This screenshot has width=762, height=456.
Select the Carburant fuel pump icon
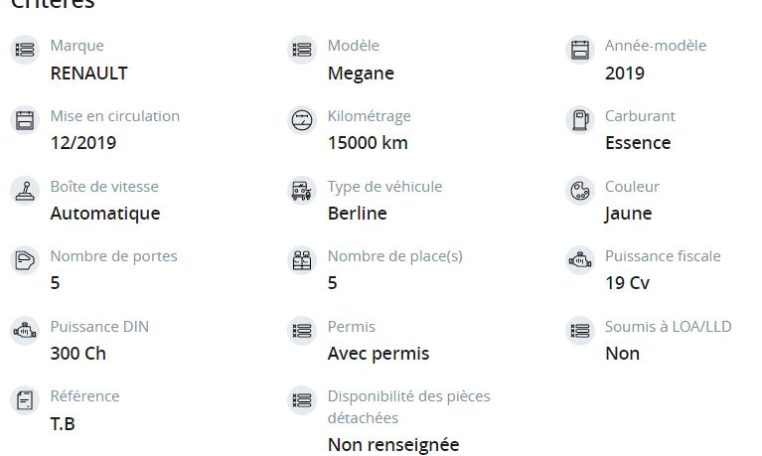[580, 120]
